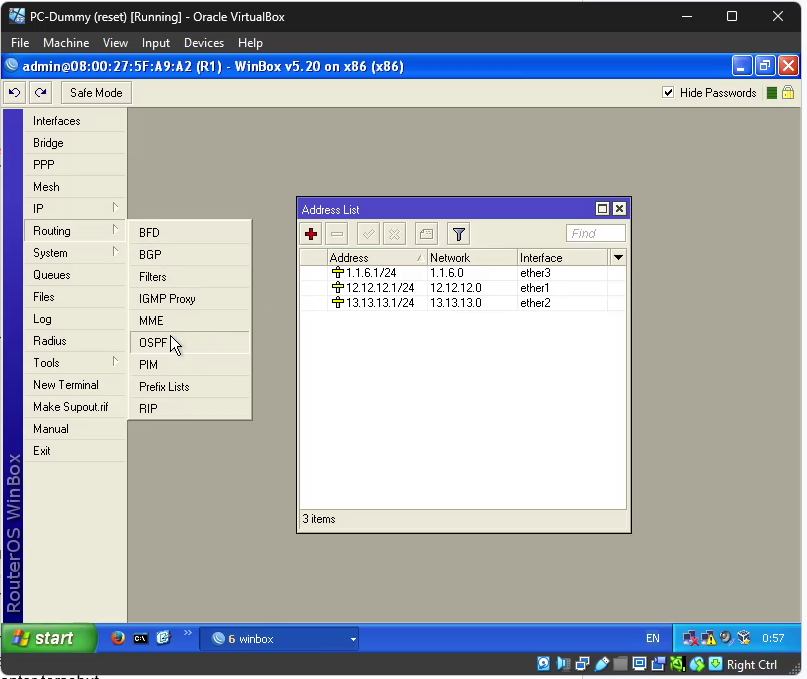Open Filters in the Routing submenu
807x679 pixels.
(189, 276)
